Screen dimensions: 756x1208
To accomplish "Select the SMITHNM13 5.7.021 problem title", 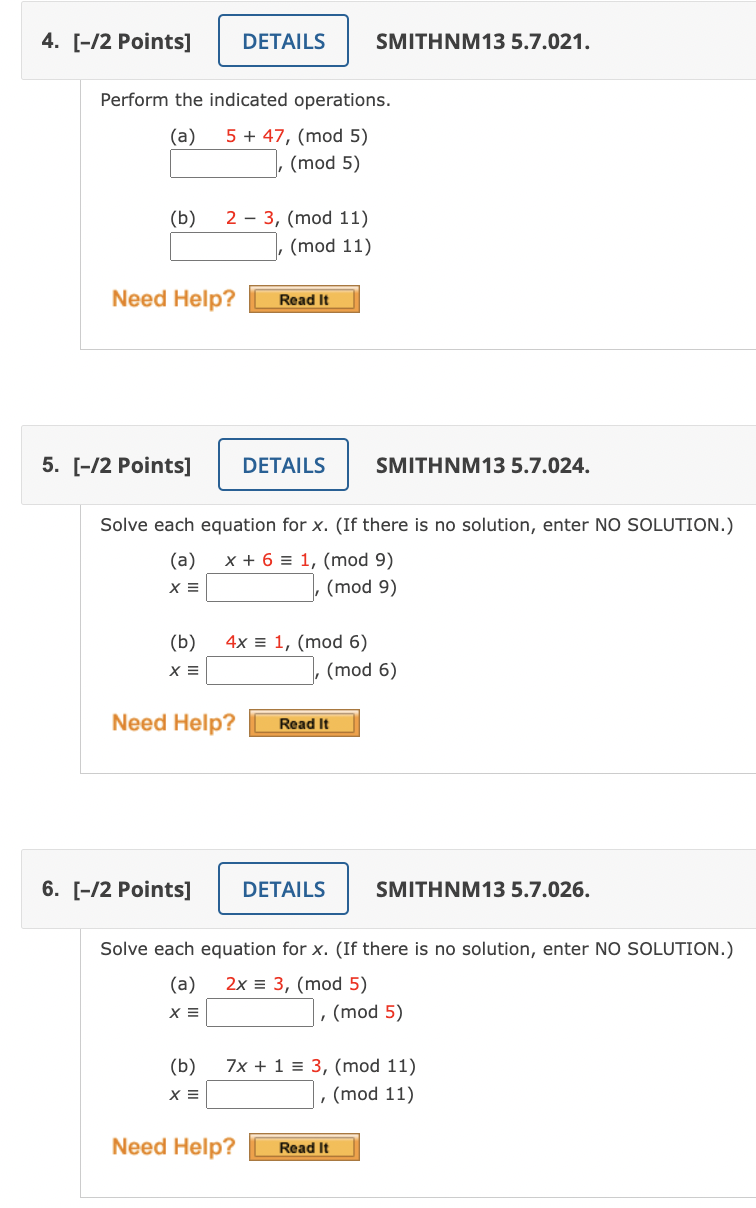I will [483, 41].
